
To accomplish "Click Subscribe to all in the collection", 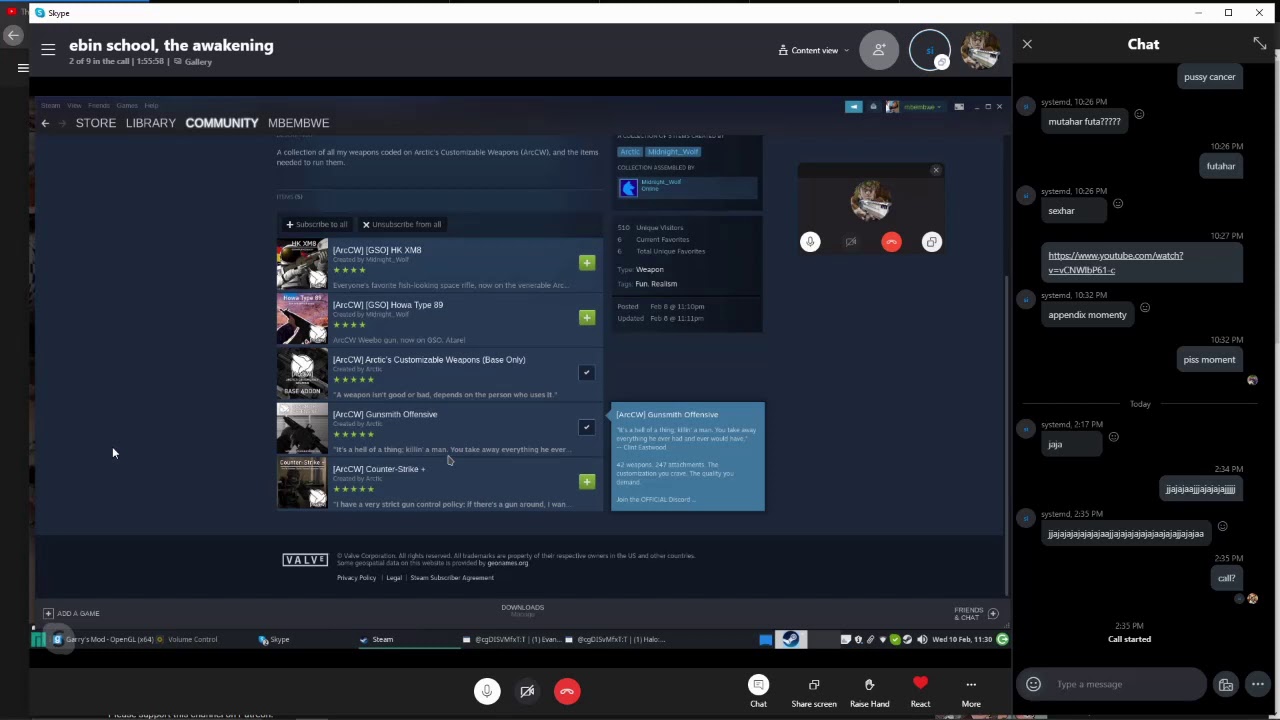I will click(317, 224).
